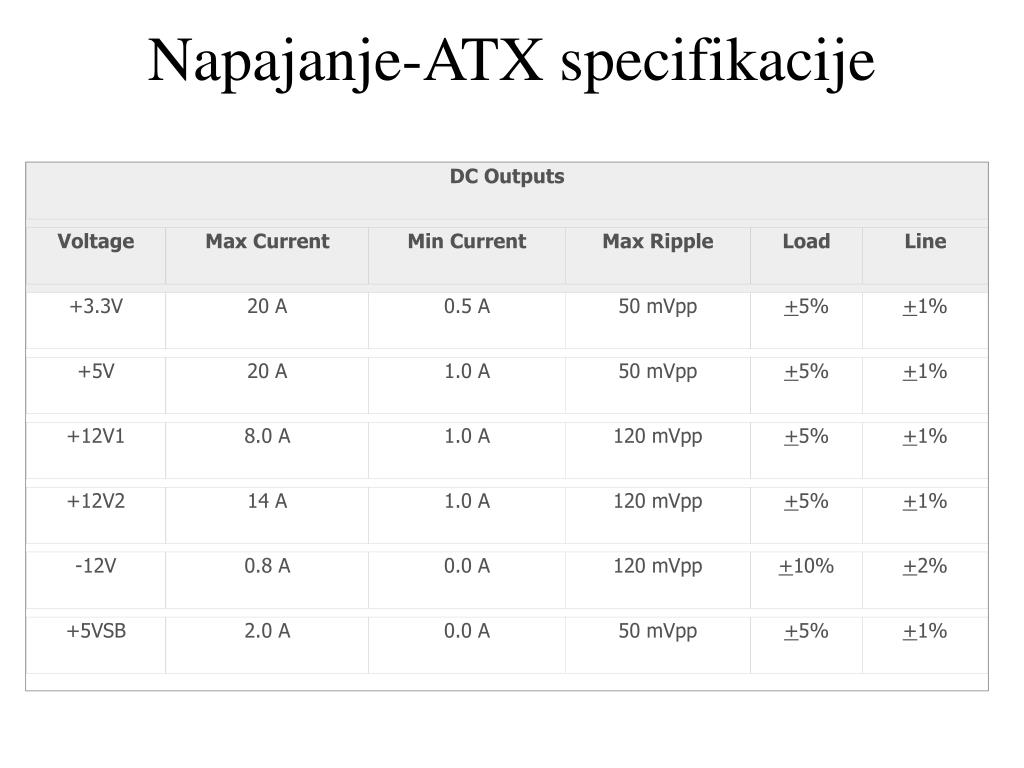The width and height of the screenshot is (1024, 768).
Task: Select the -12V voltage cell
Action: point(96,566)
